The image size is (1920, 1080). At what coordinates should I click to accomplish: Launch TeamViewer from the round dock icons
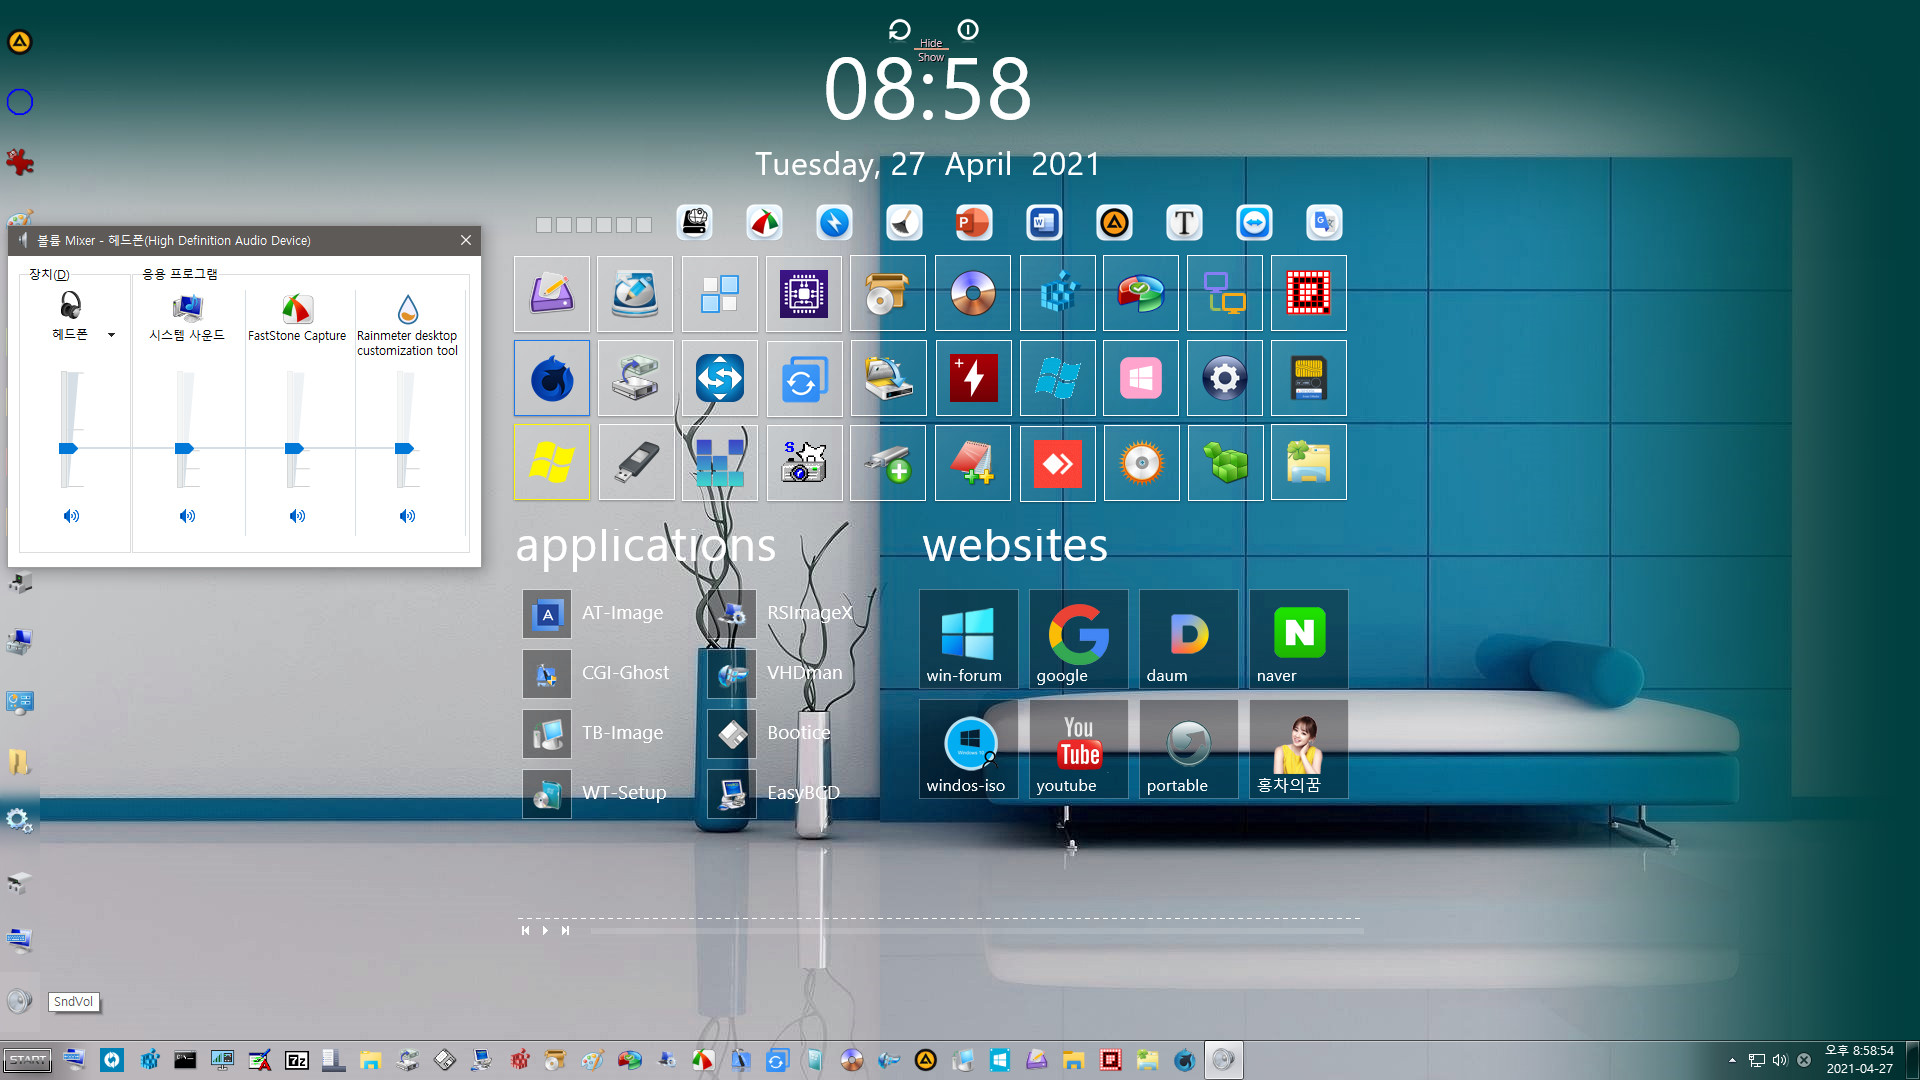(x=1254, y=222)
